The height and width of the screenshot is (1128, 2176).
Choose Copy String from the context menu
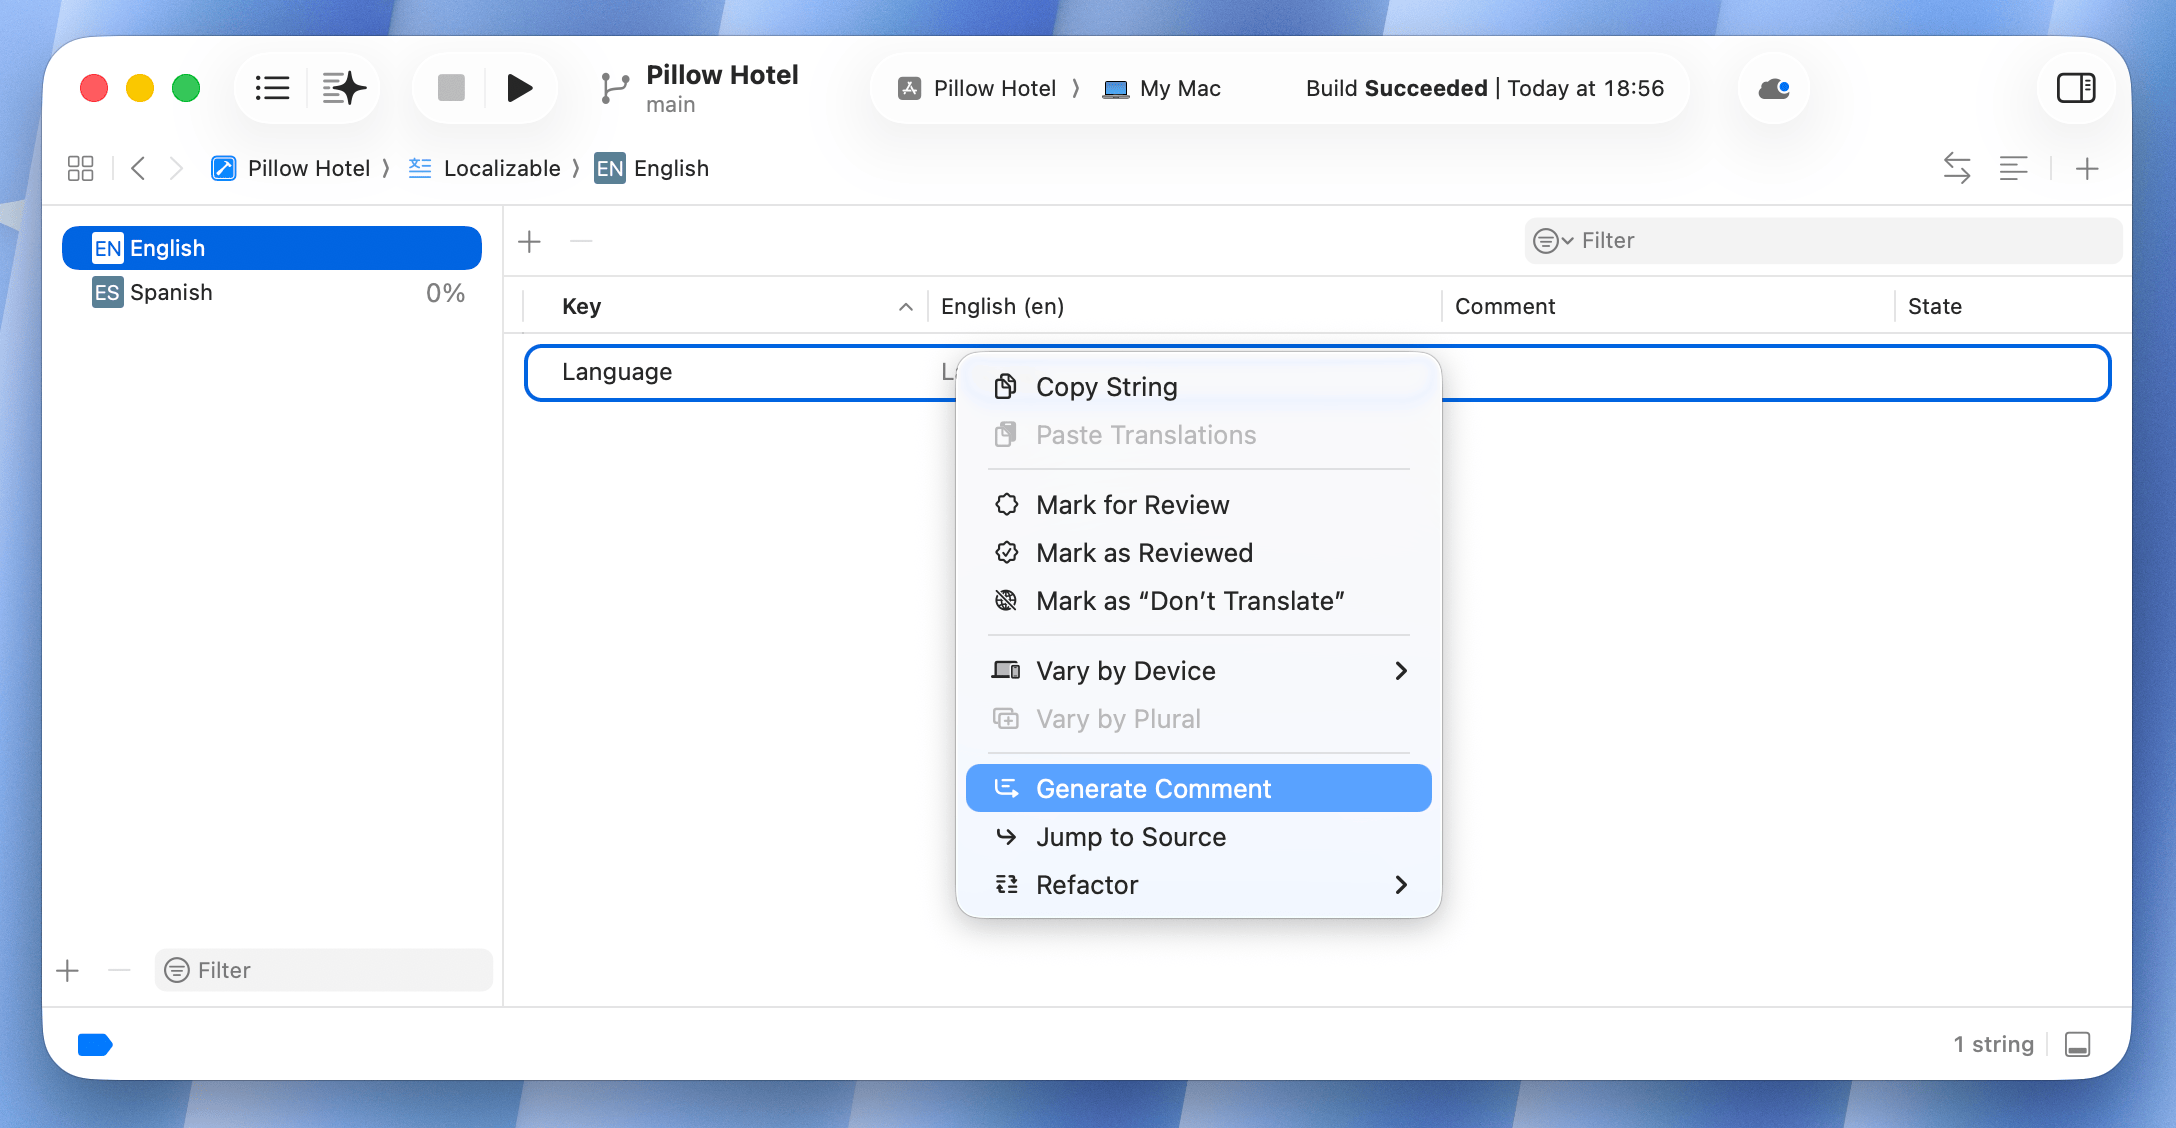(x=1107, y=386)
